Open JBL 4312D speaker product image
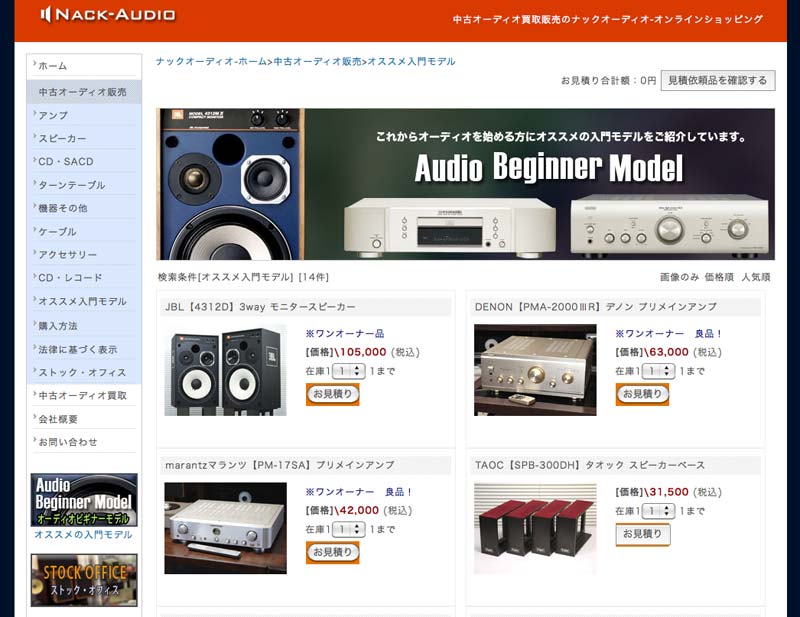800x617 pixels. coord(226,370)
